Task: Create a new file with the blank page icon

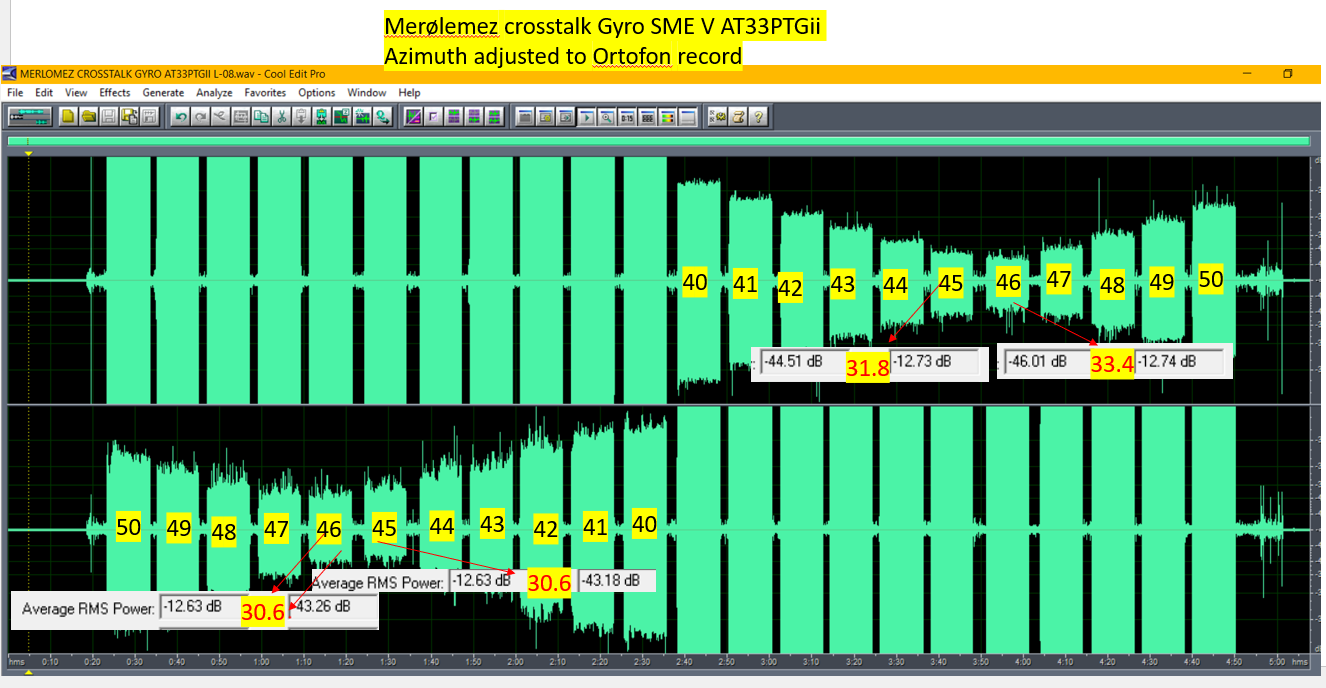Action: click(69, 117)
